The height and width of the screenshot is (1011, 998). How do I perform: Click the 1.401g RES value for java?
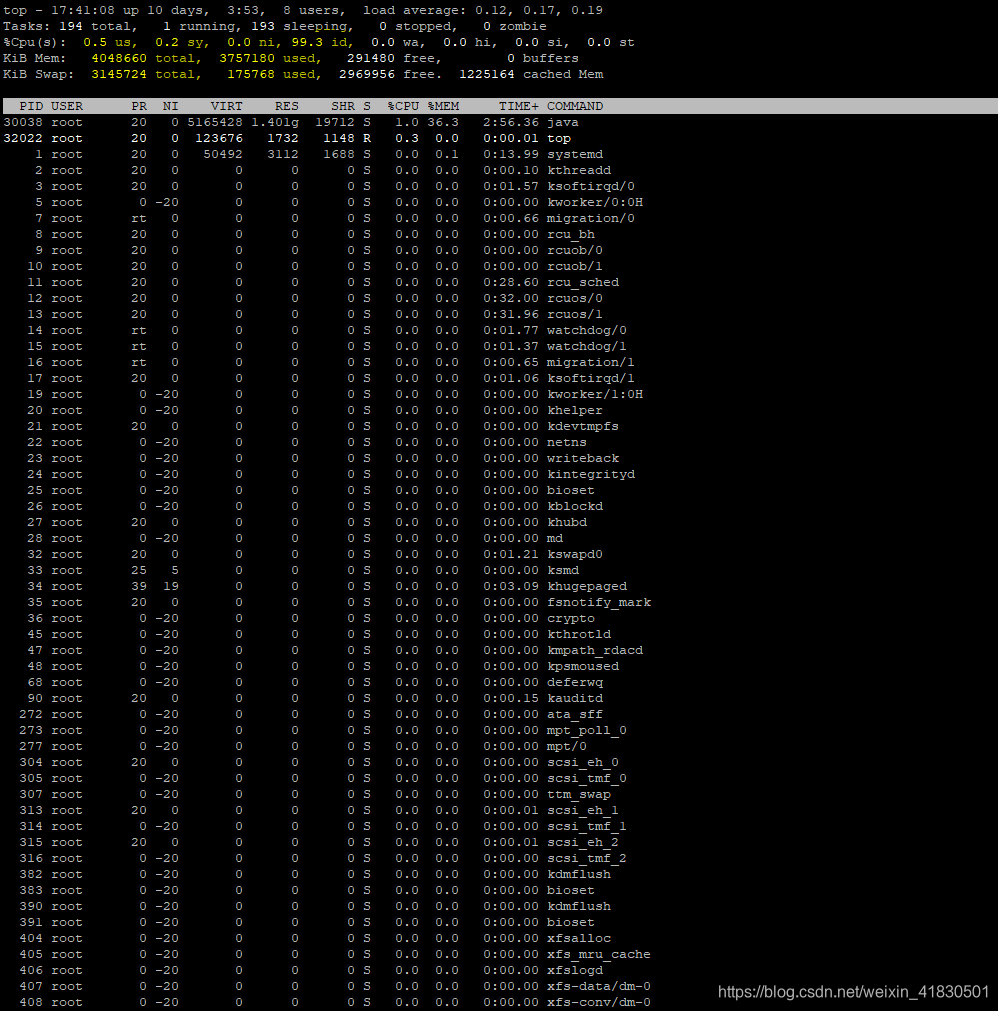(x=275, y=122)
